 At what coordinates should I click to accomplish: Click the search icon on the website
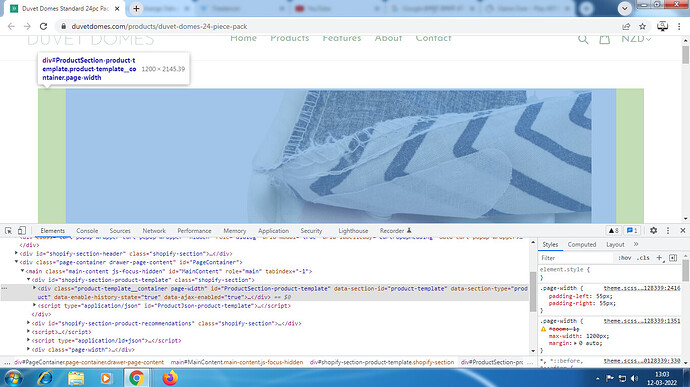coord(583,39)
